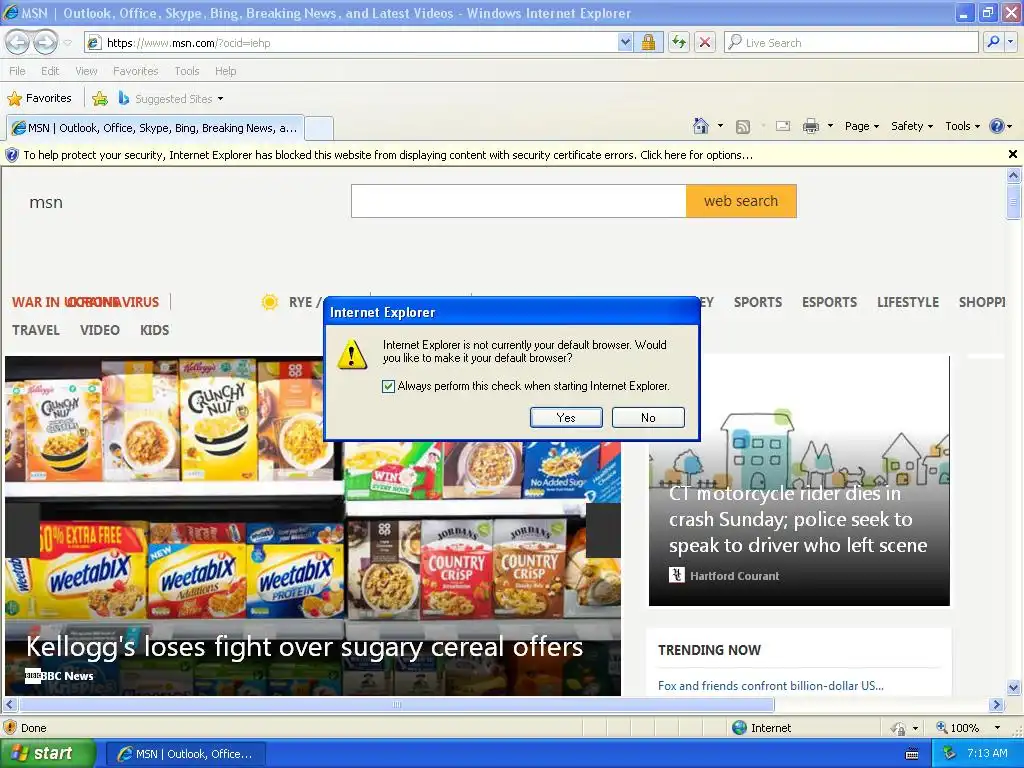
Task: Click the Hartford Courant source icon
Action: coord(677,575)
